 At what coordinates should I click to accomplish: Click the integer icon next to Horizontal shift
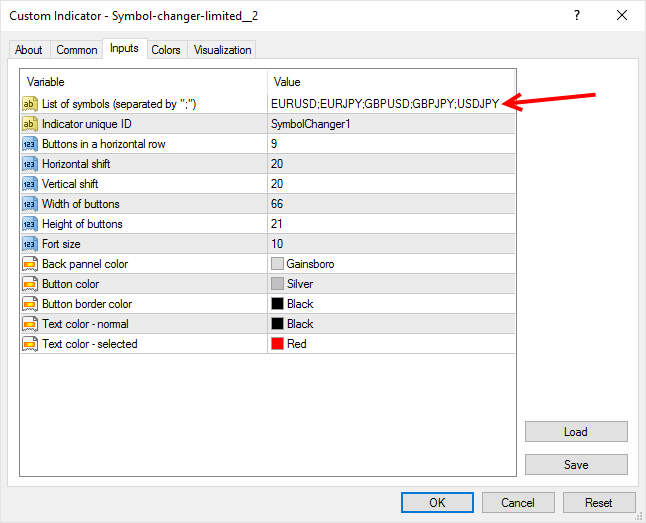(x=30, y=164)
